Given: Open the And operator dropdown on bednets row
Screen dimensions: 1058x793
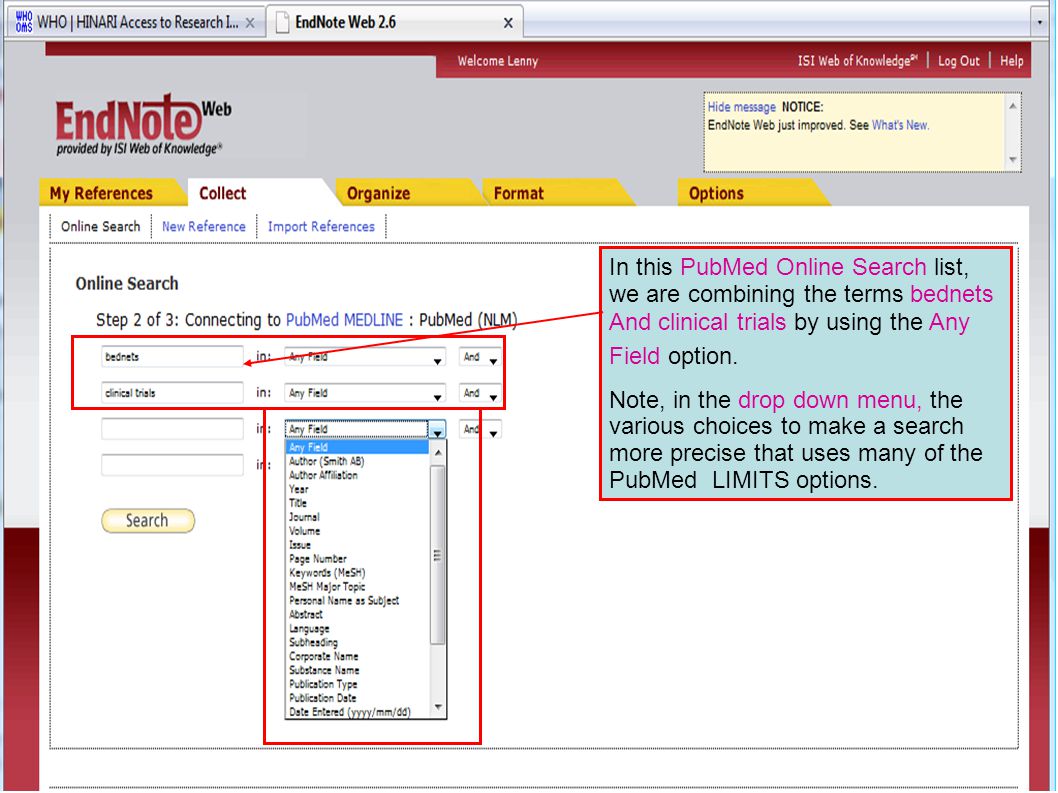Looking at the screenshot, I should (480, 357).
